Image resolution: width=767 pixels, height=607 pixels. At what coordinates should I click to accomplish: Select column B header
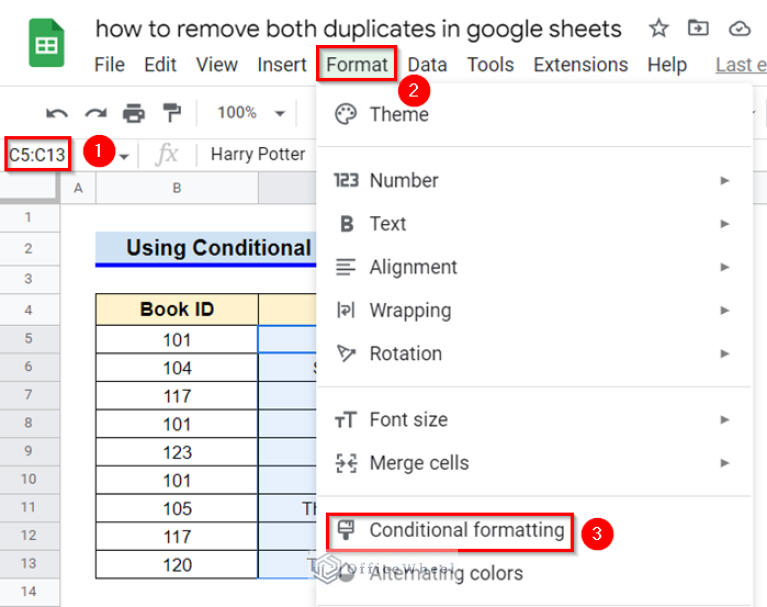click(177, 187)
